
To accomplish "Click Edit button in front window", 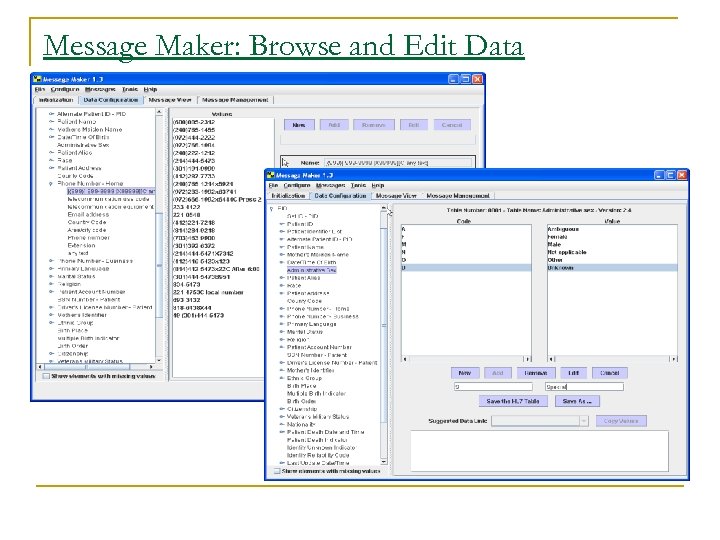I will (574, 373).
